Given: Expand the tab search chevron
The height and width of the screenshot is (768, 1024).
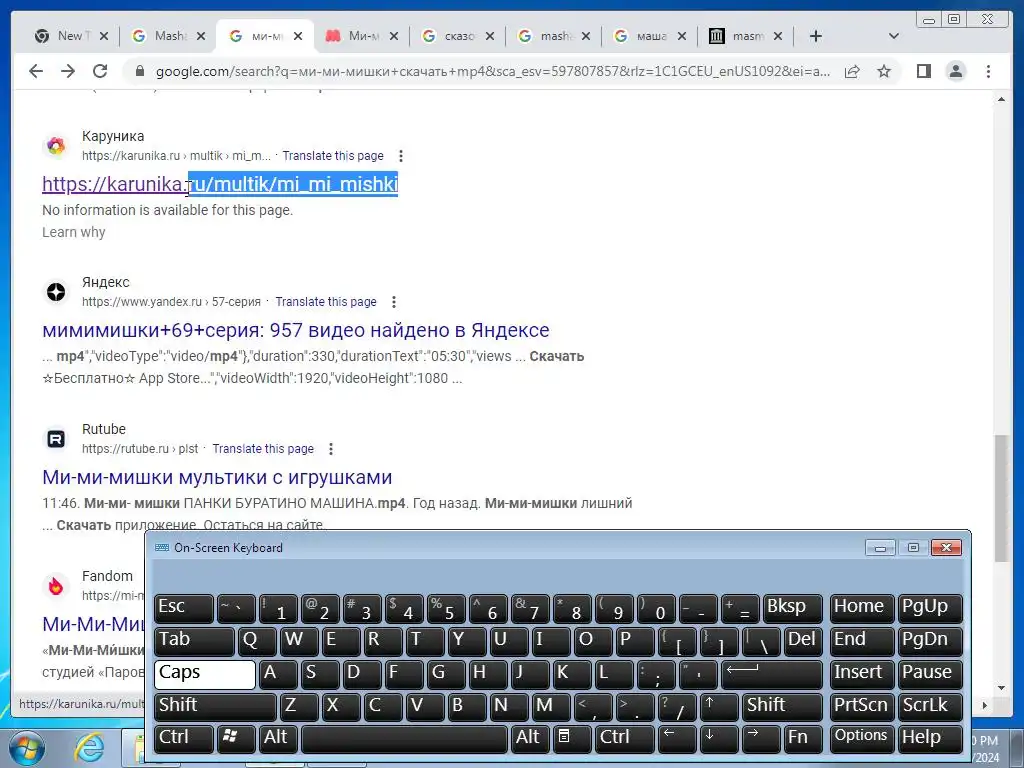Looking at the screenshot, I should pyautogui.click(x=894, y=36).
